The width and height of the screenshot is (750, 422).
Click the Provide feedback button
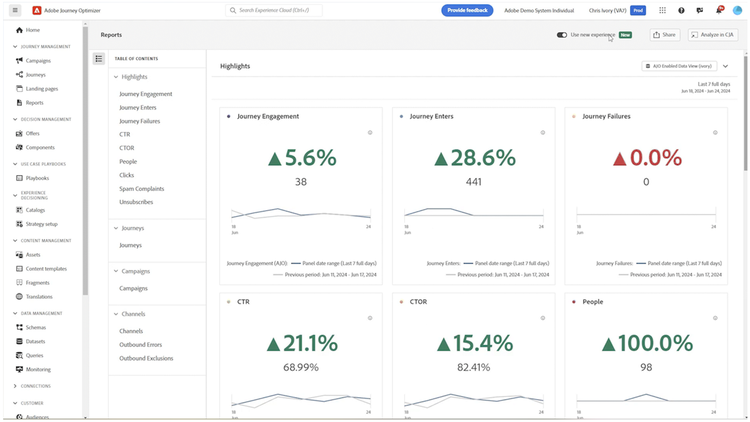pyautogui.click(x=467, y=10)
